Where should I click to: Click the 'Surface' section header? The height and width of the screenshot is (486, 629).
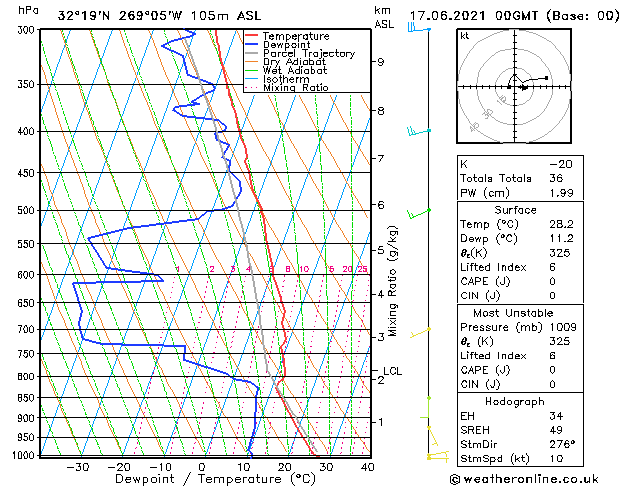coord(515,210)
